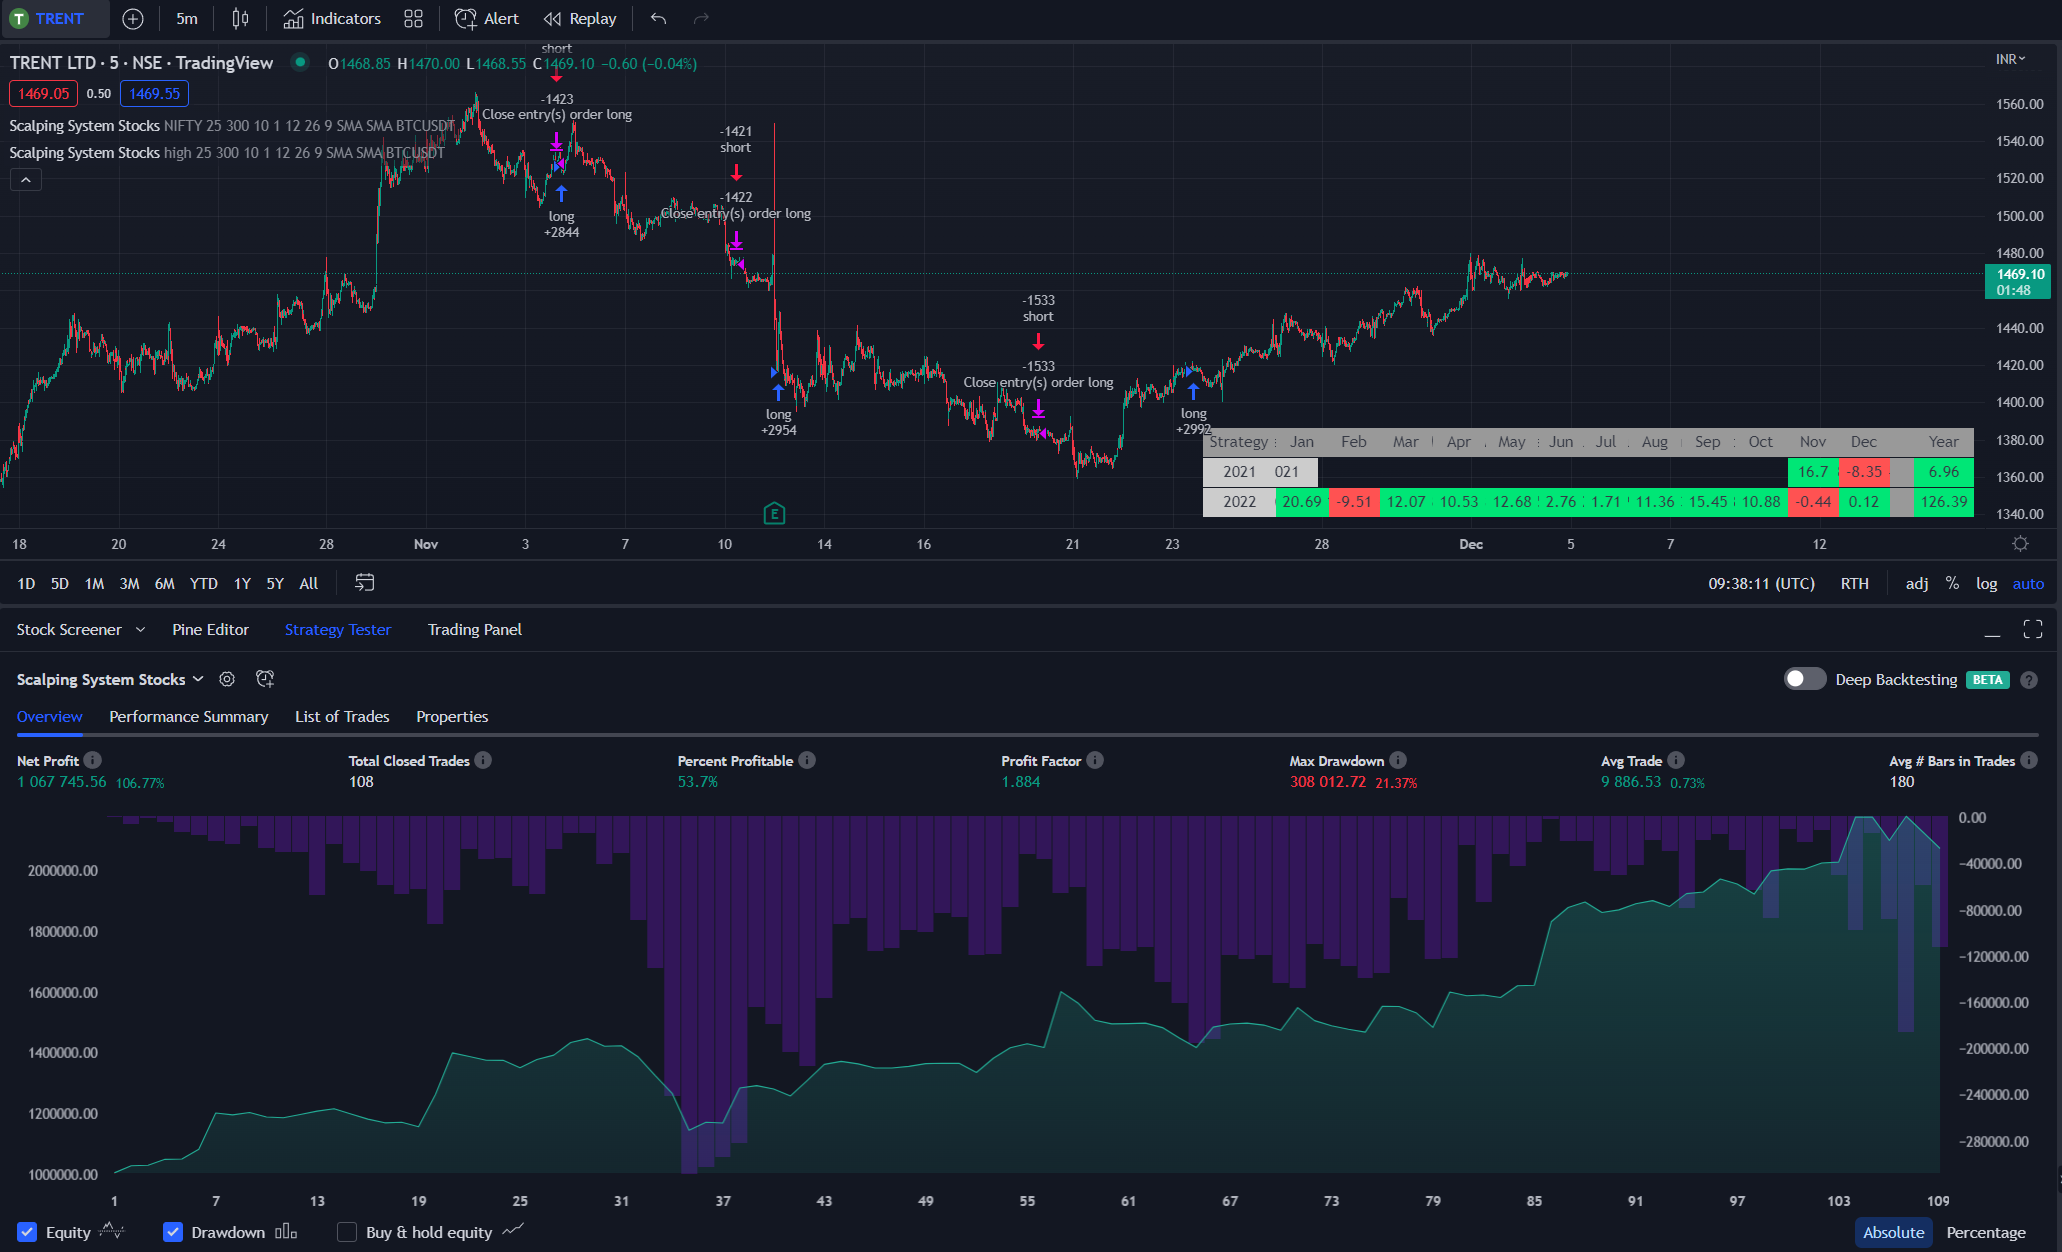Click the go-to-date calendar icon
This screenshot has height=1252, width=2062.
(365, 583)
